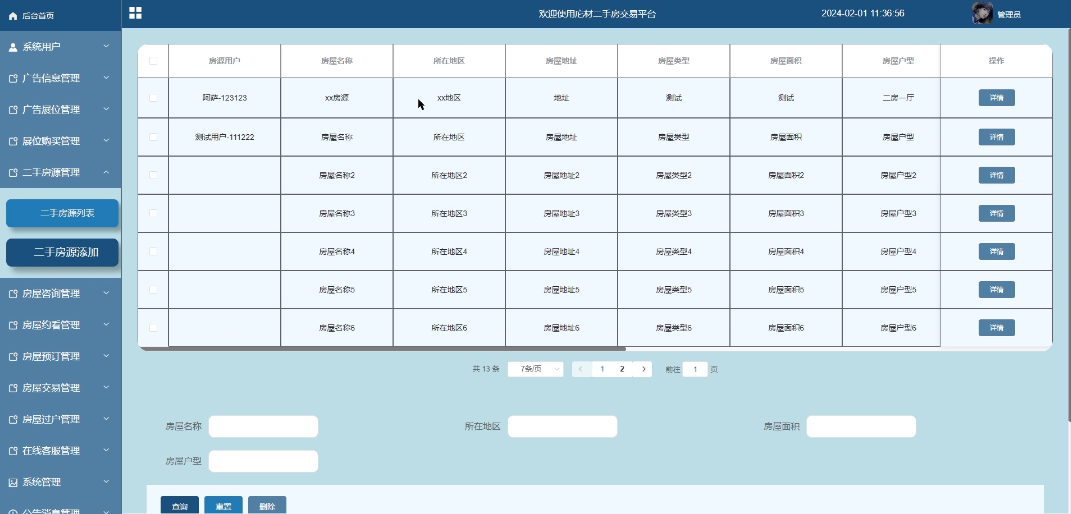Select the checkbox for 房屋名称5 row
Screen dimensions: 1071x514
click(x=153, y=289)
